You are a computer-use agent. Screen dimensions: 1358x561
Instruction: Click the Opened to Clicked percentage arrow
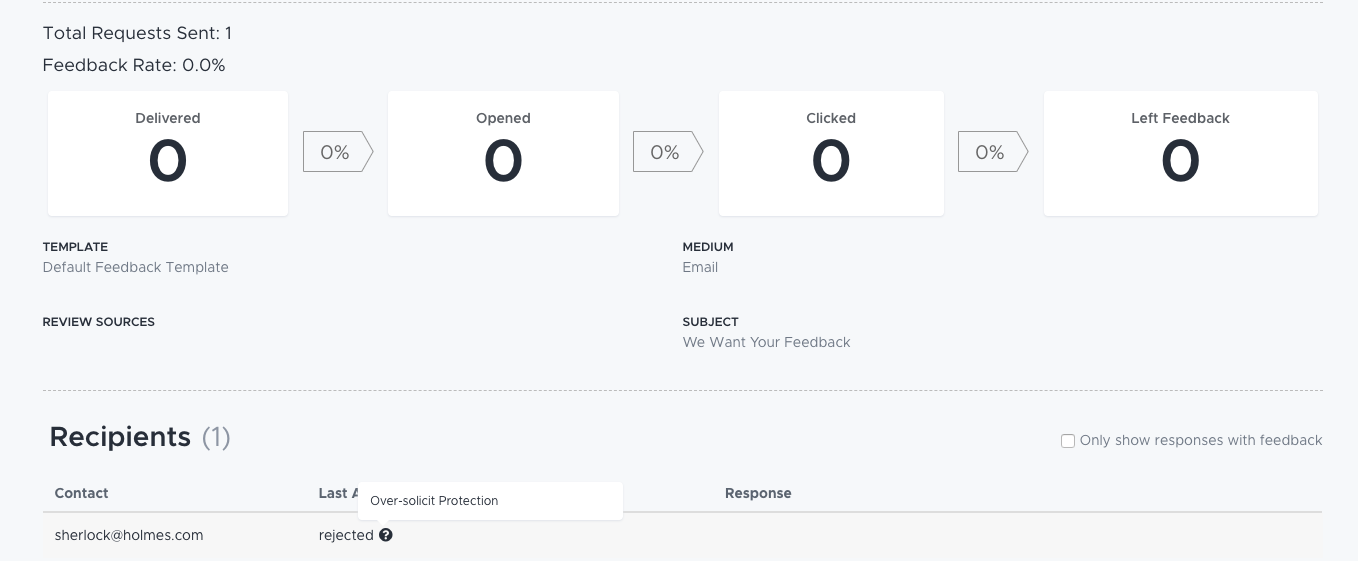pos(668,153)
